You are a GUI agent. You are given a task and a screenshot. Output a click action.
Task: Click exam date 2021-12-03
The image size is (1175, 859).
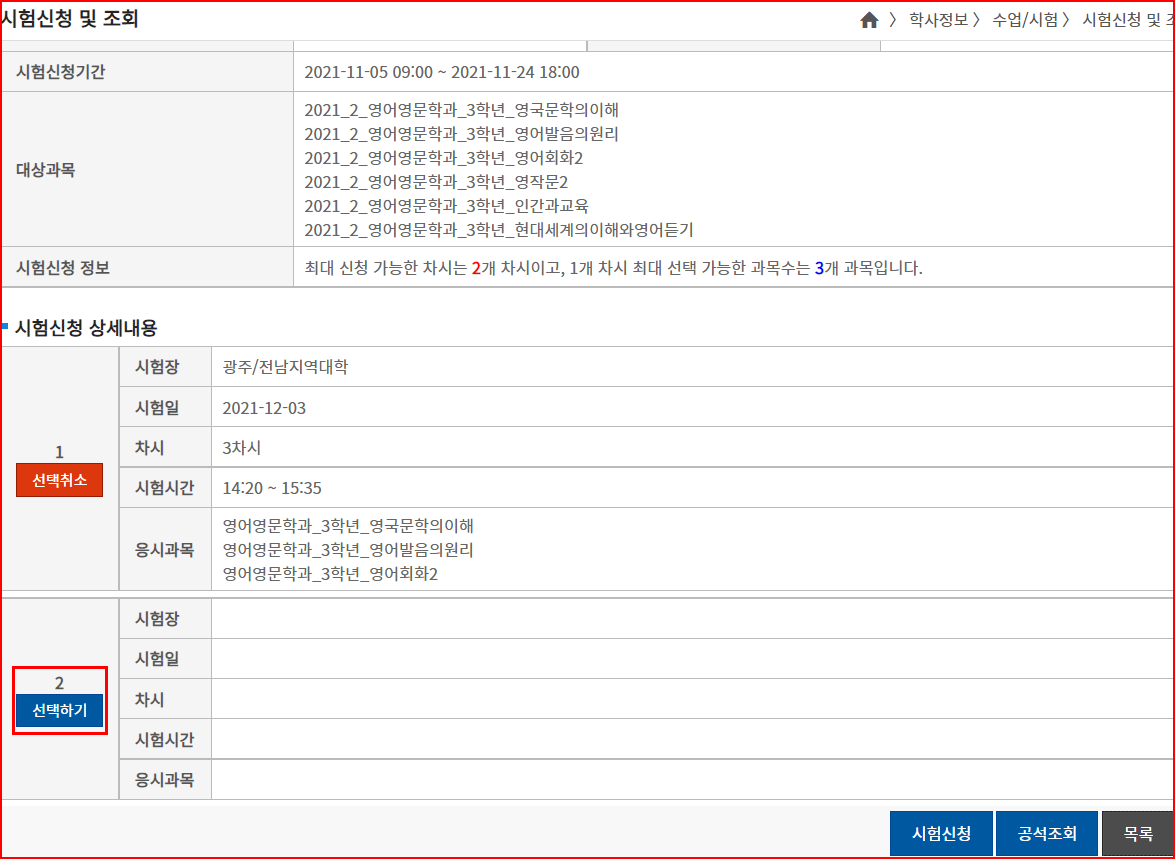pyautogui.click(x=264, y=408)
